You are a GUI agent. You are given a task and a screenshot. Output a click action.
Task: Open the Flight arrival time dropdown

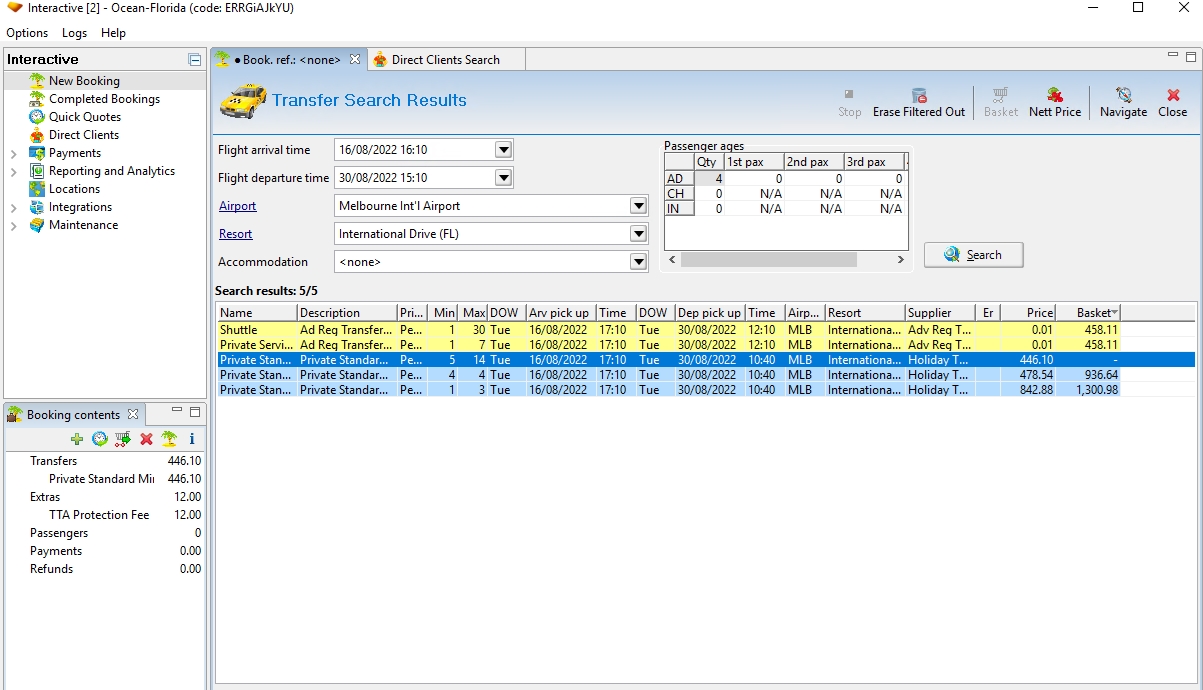click(x=504, y=150)
